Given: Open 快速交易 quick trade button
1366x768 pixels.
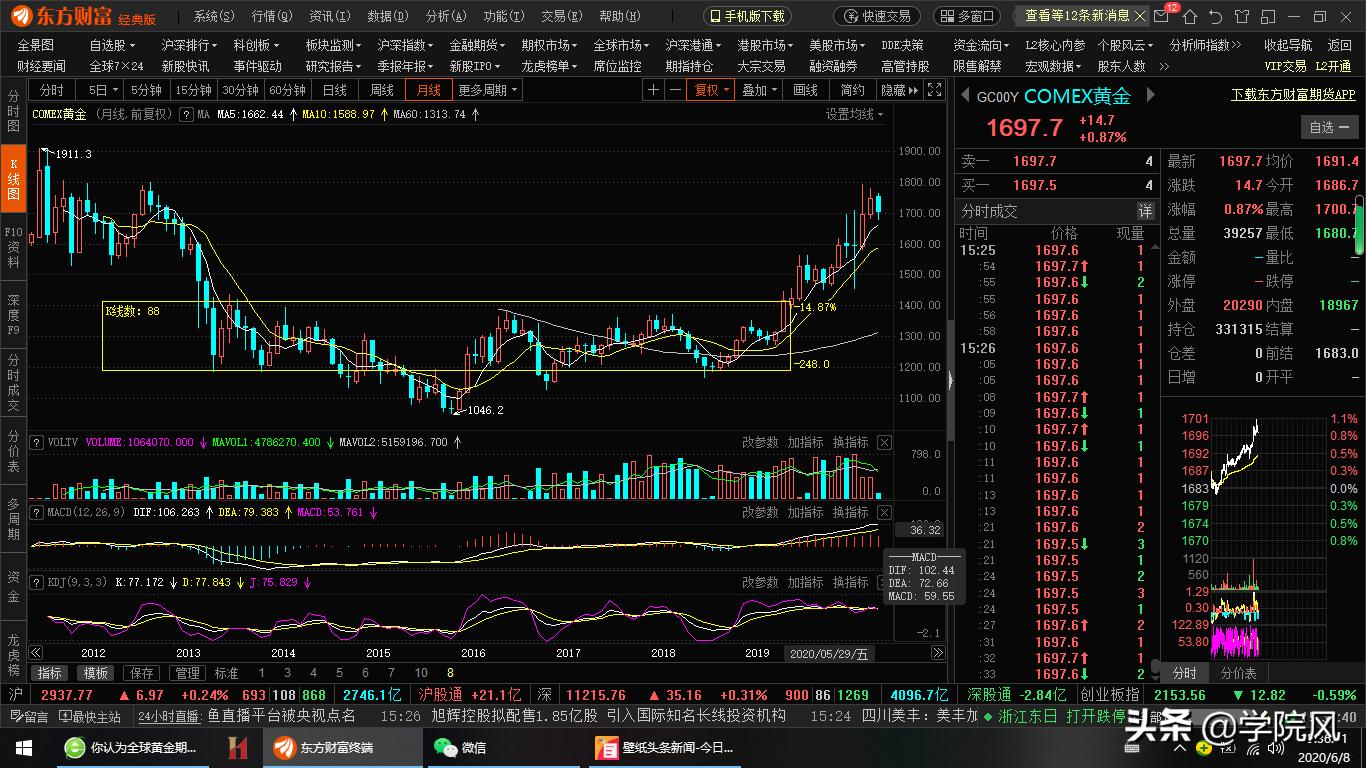Looking at the screenshot, I should click(877, 16).
